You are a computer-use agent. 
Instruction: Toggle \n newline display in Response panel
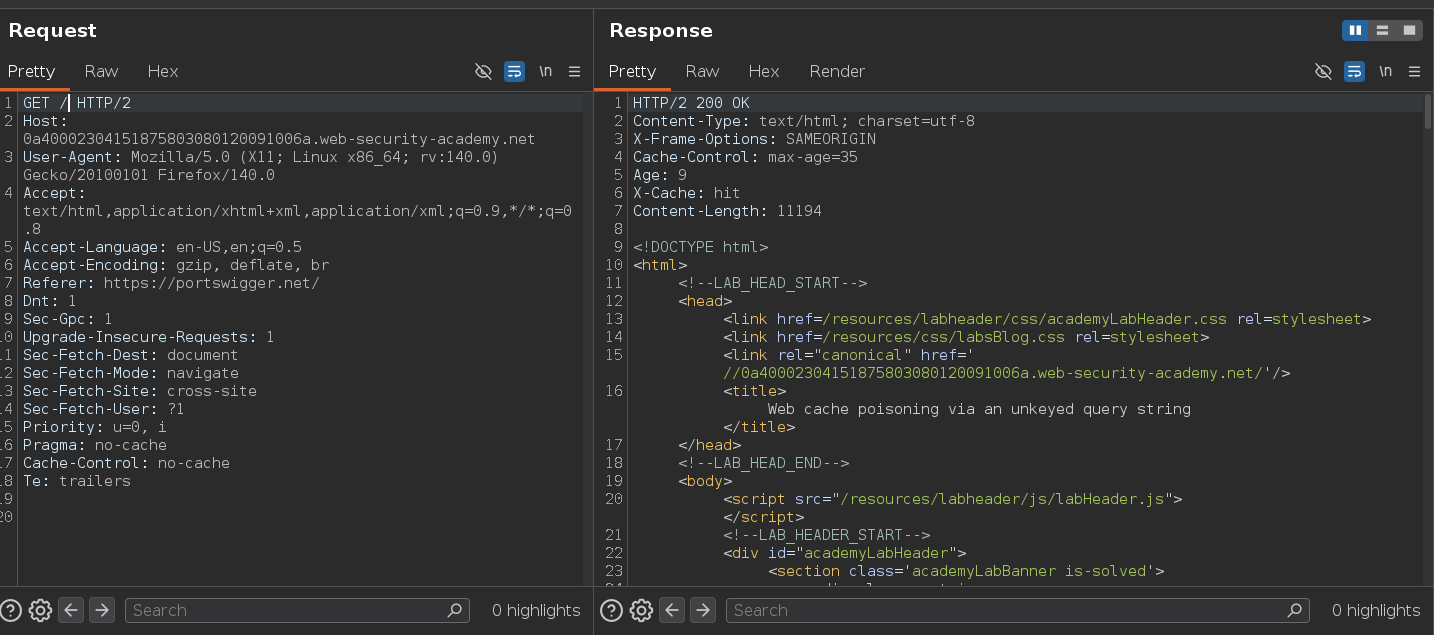[x=1385, y=71]
